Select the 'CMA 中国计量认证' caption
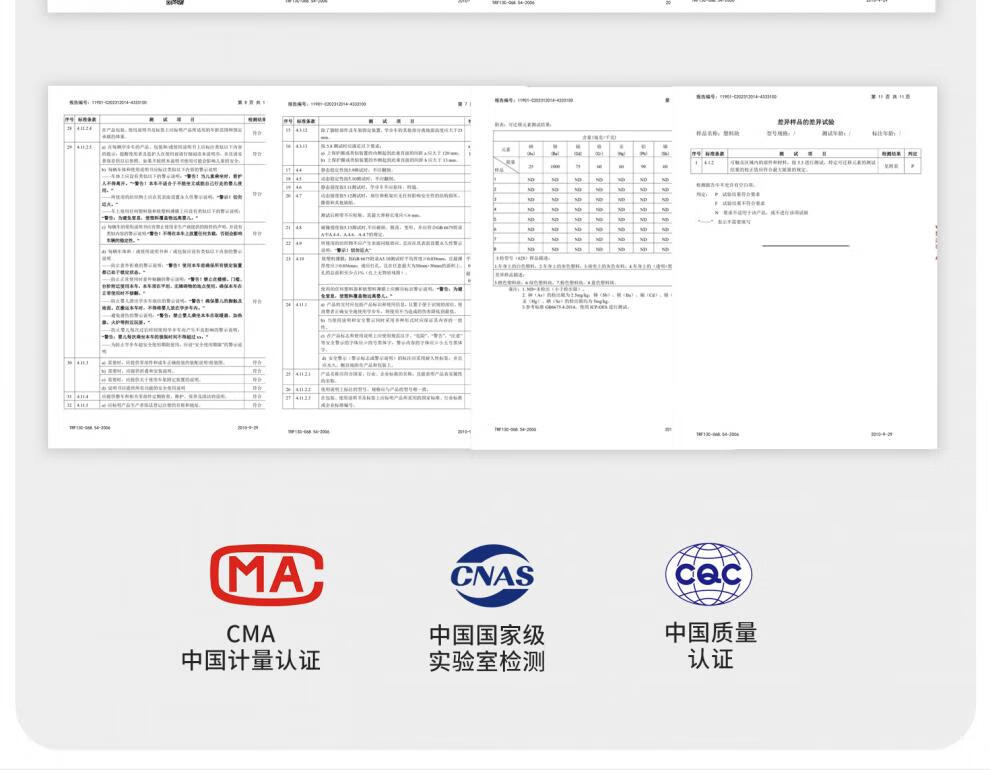 251,648
